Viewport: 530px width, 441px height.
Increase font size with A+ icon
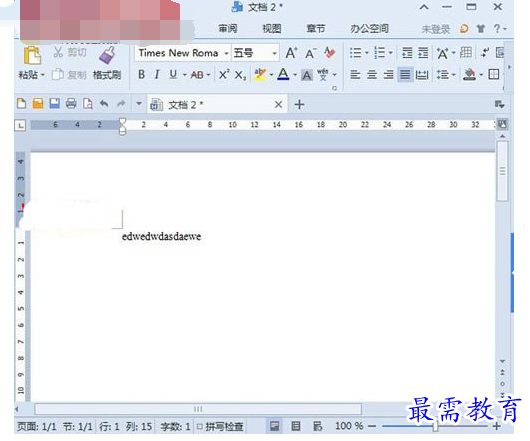coord(291,53)
